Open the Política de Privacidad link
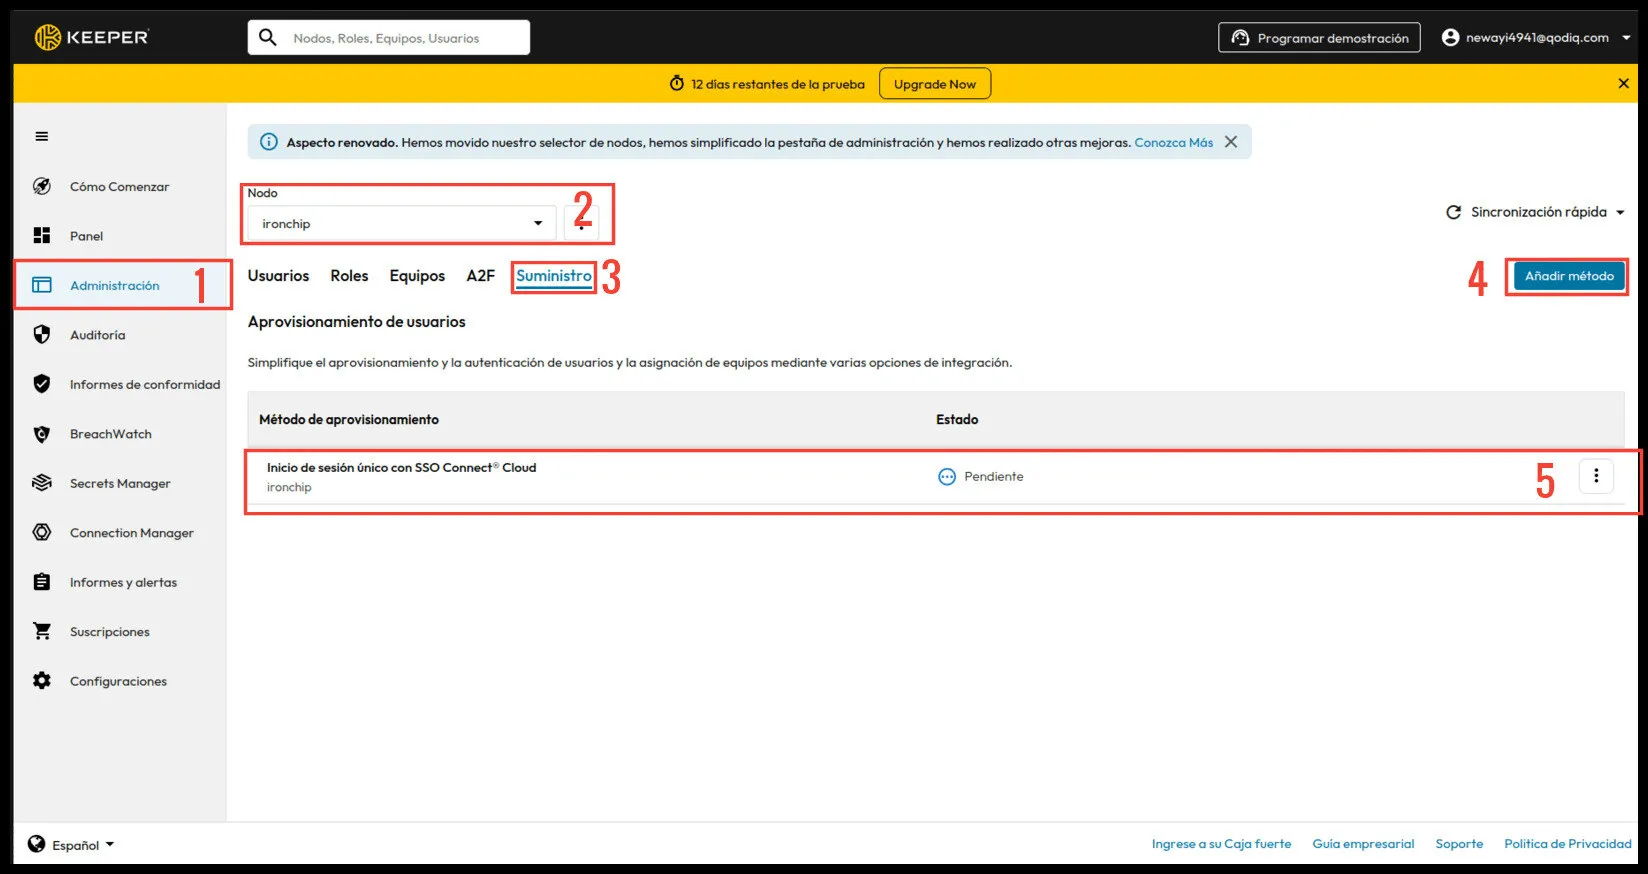The image size is (1648, 874). click(1568, 844)
